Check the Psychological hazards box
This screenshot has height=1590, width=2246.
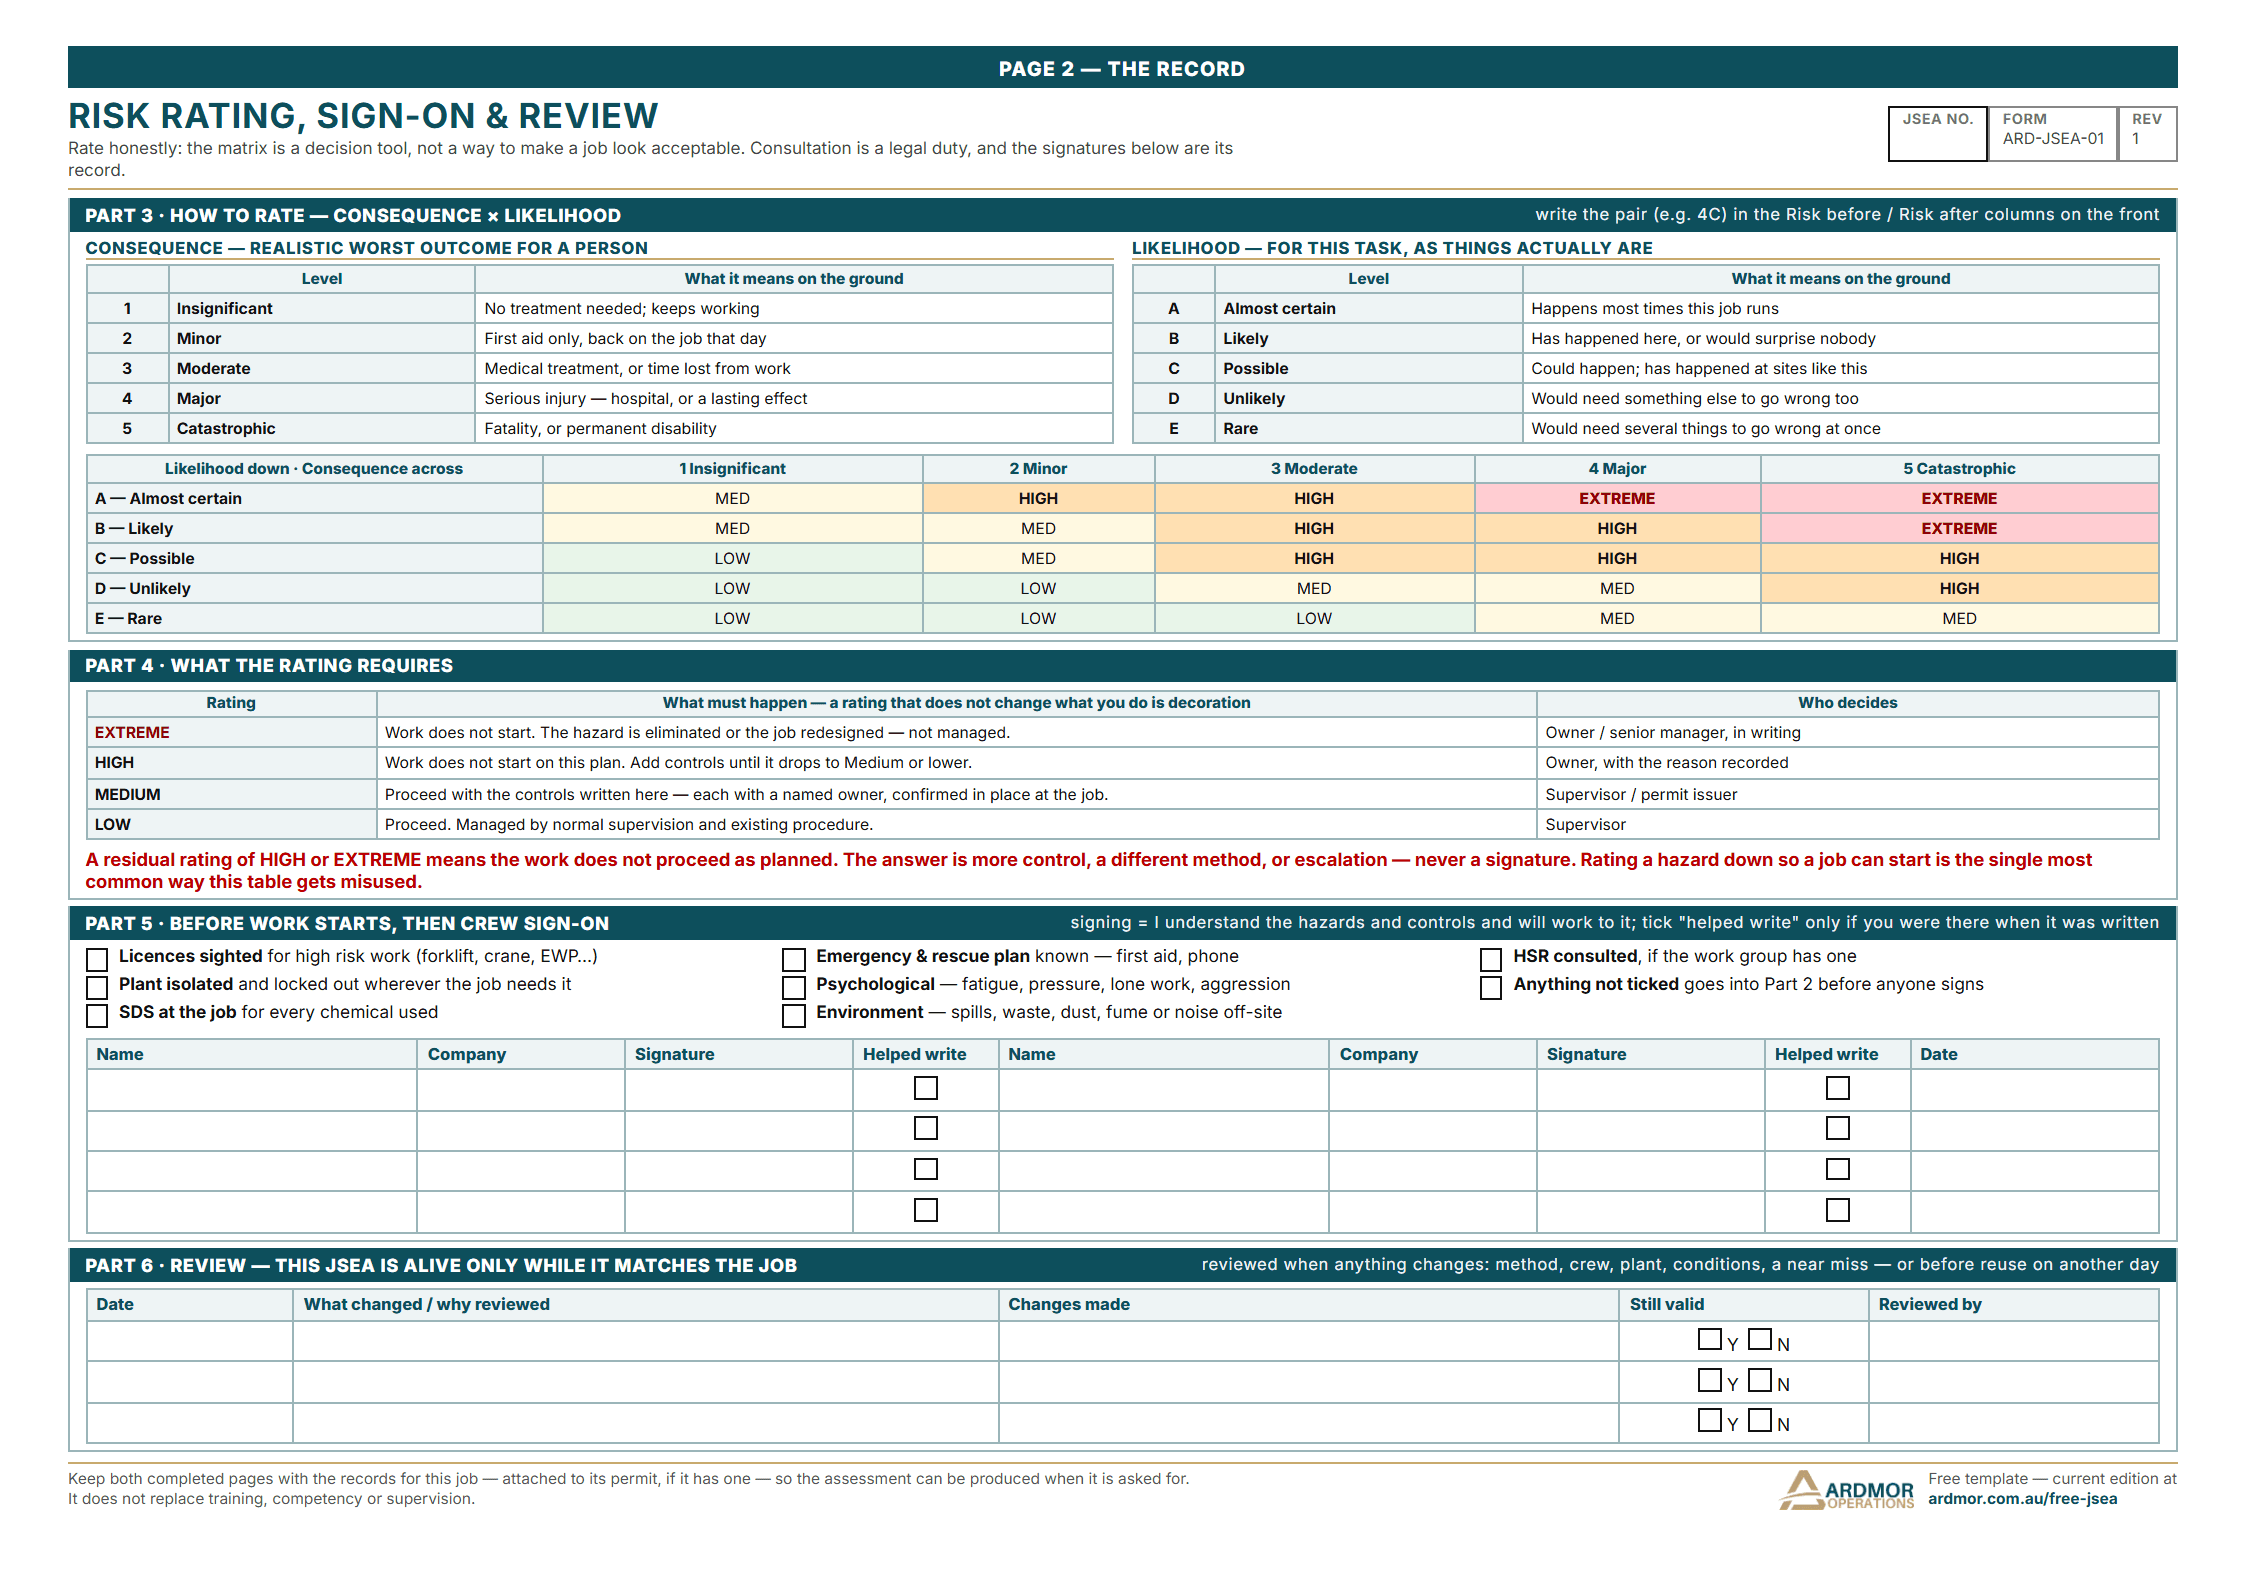(x=794, y=988)
